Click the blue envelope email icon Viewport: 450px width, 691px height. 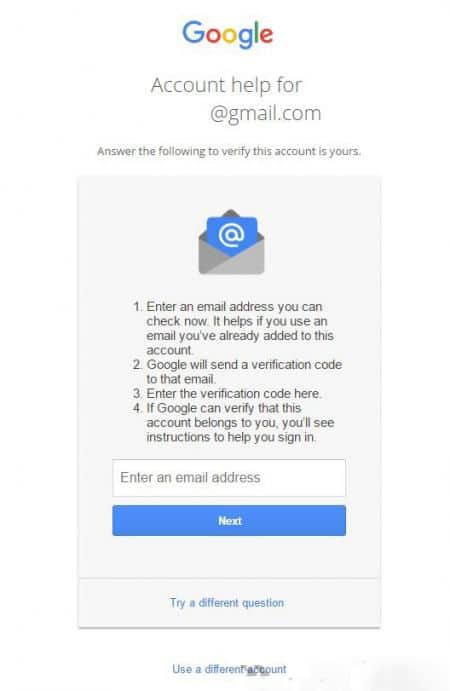click(x=231, y=242)
